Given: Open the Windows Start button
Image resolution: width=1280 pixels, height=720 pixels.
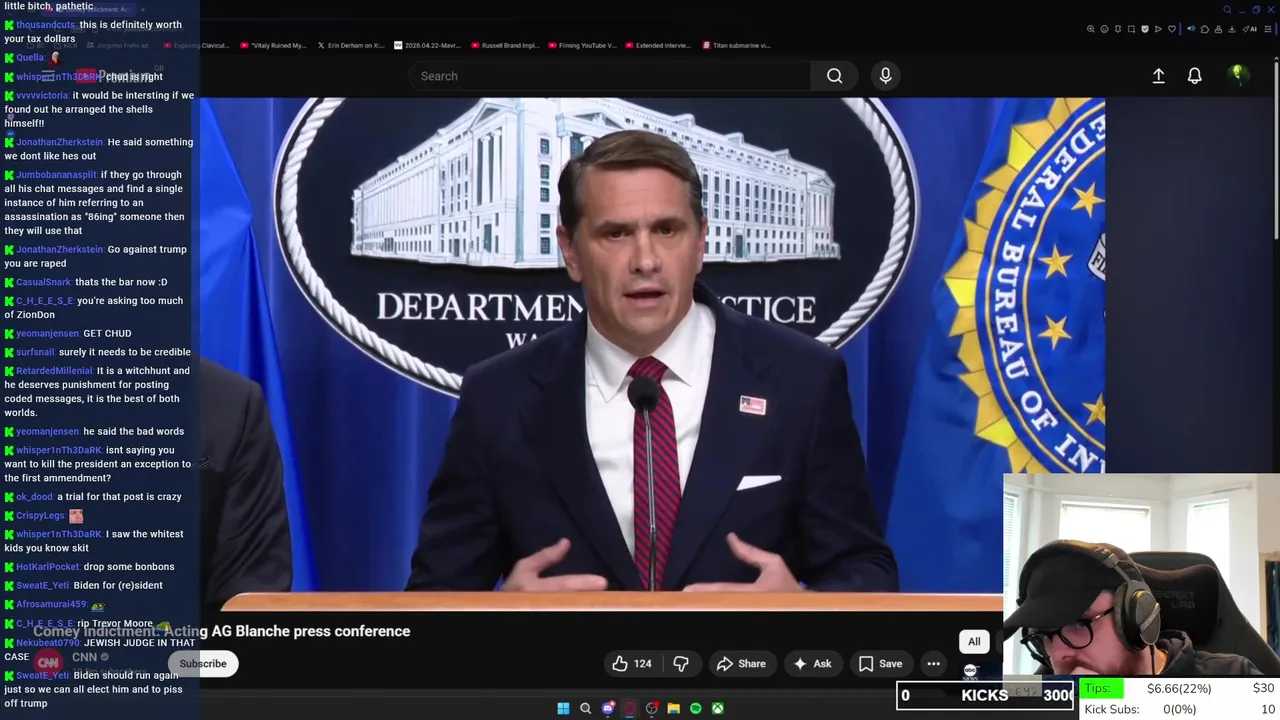Looking at the screenshot, I should click(x=563, y=708).
